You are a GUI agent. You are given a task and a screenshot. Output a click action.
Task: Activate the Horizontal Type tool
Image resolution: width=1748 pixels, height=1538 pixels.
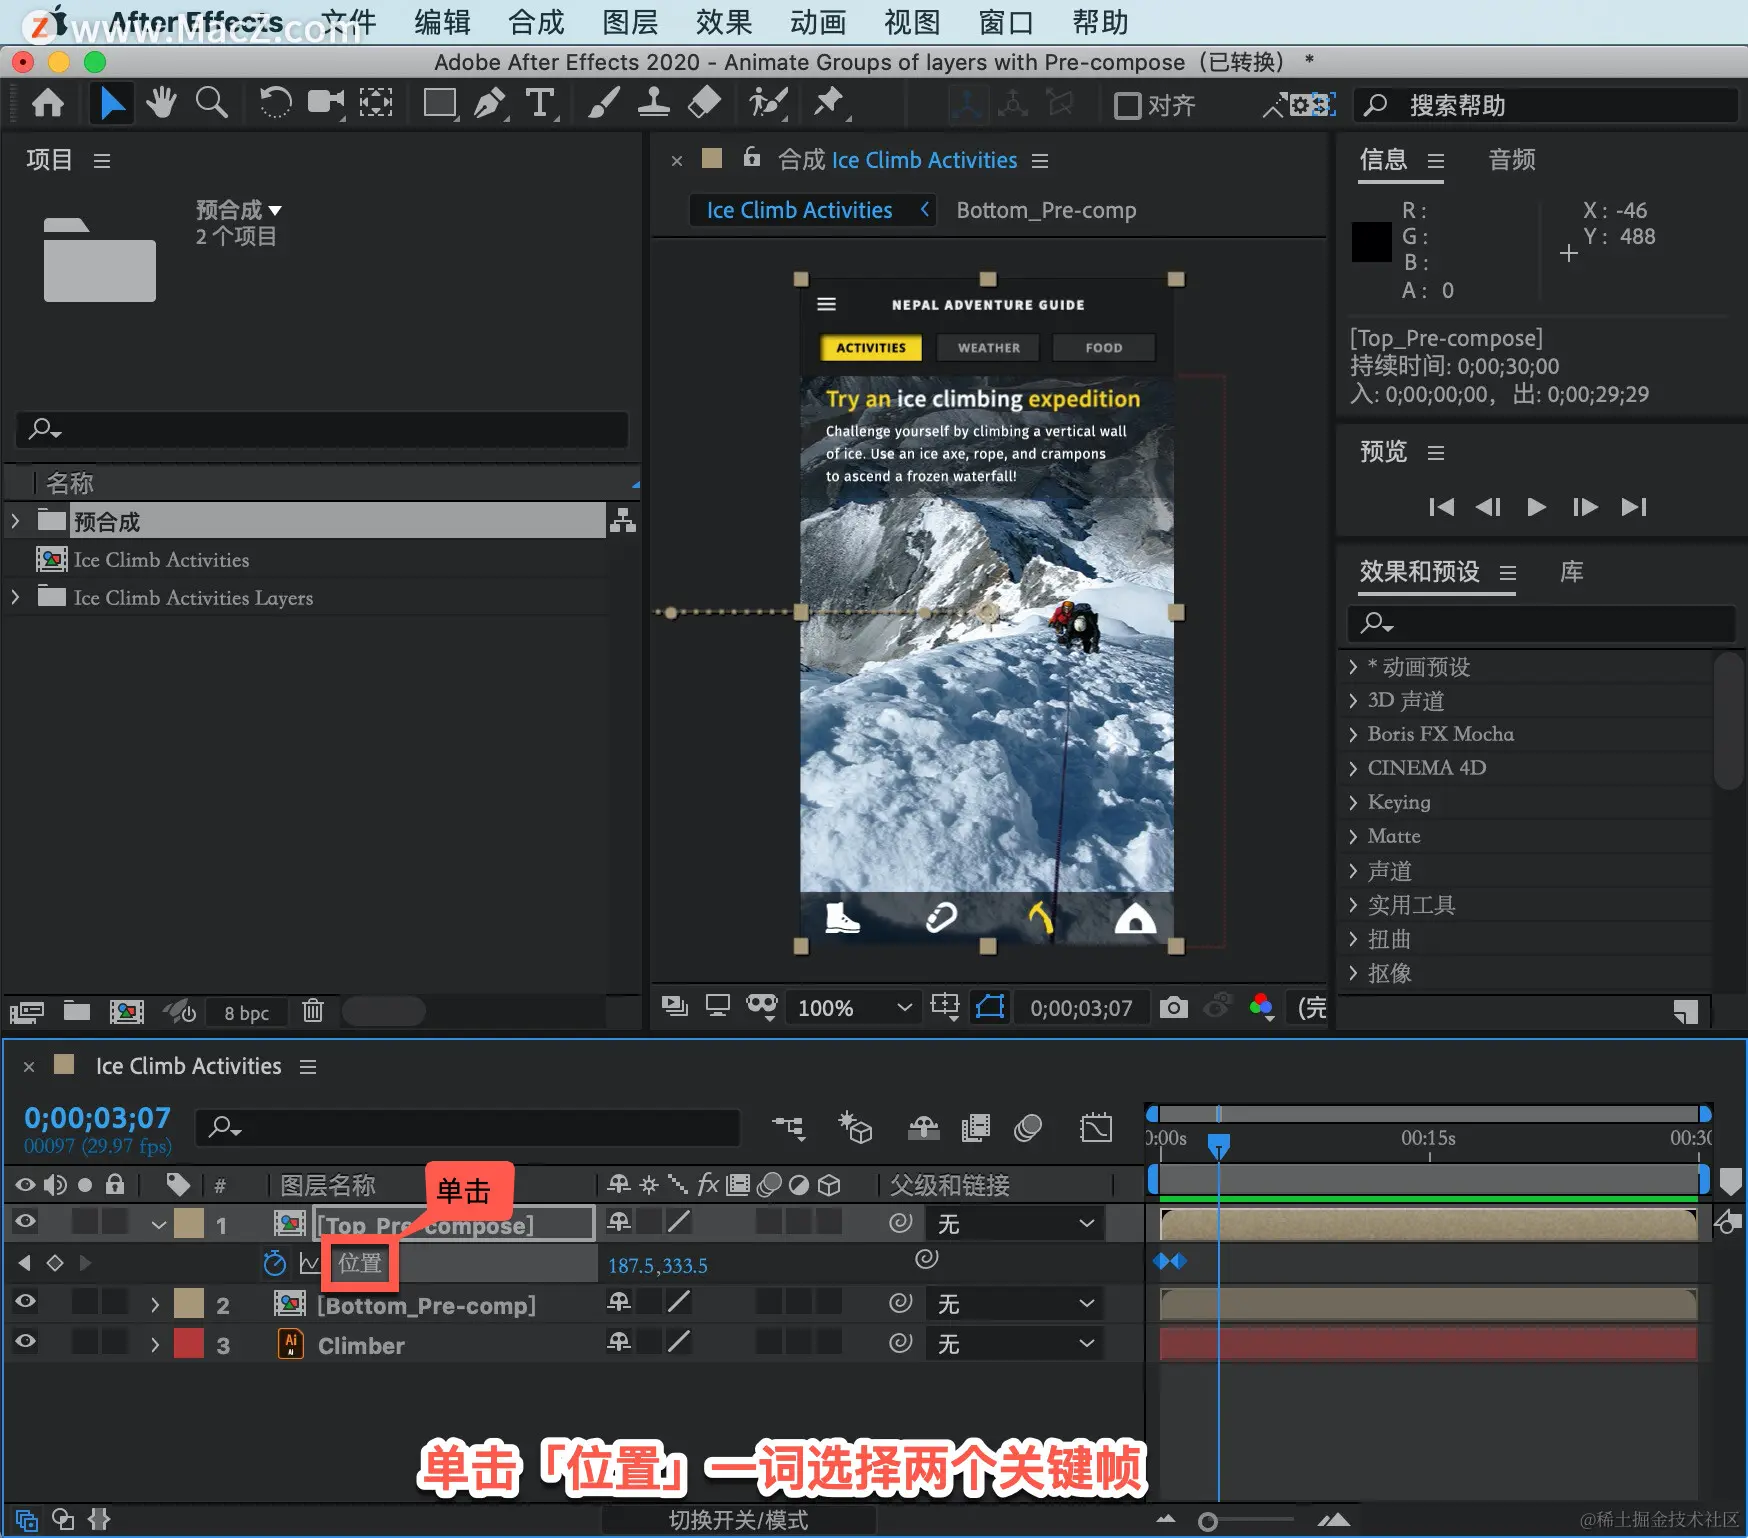point(540,103)
